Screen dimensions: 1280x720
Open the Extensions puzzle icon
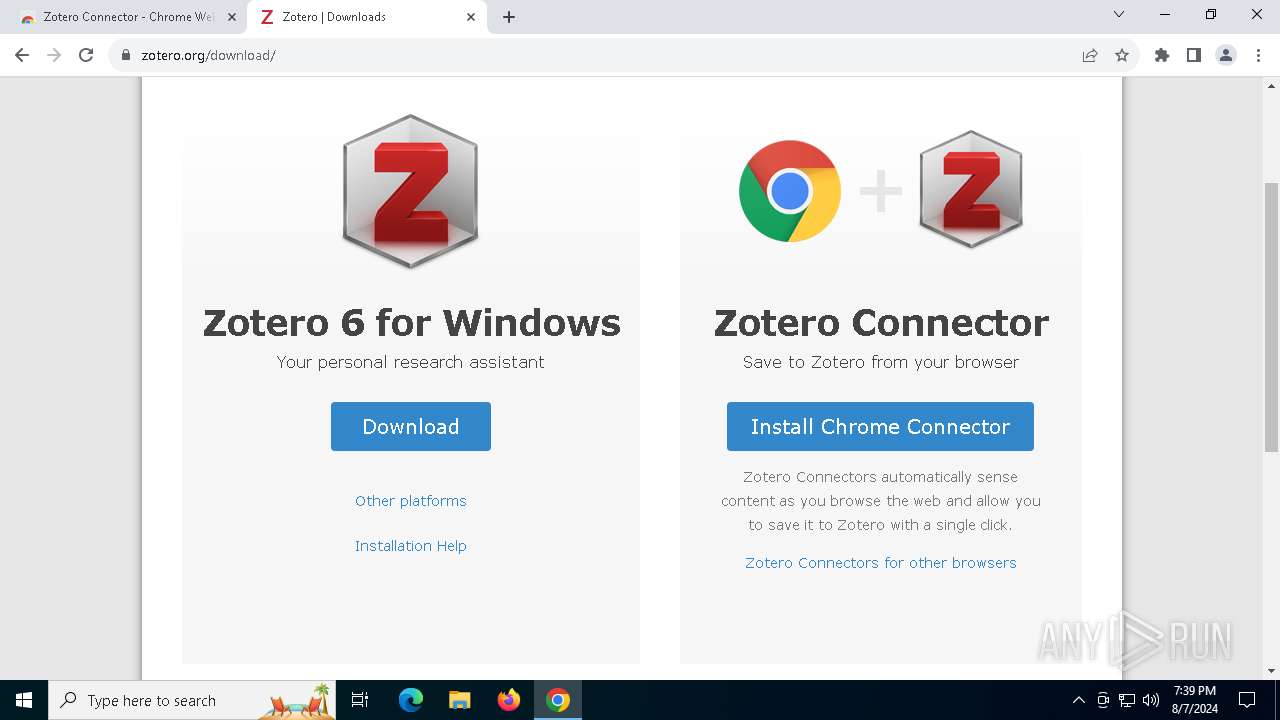point(1162,55)
